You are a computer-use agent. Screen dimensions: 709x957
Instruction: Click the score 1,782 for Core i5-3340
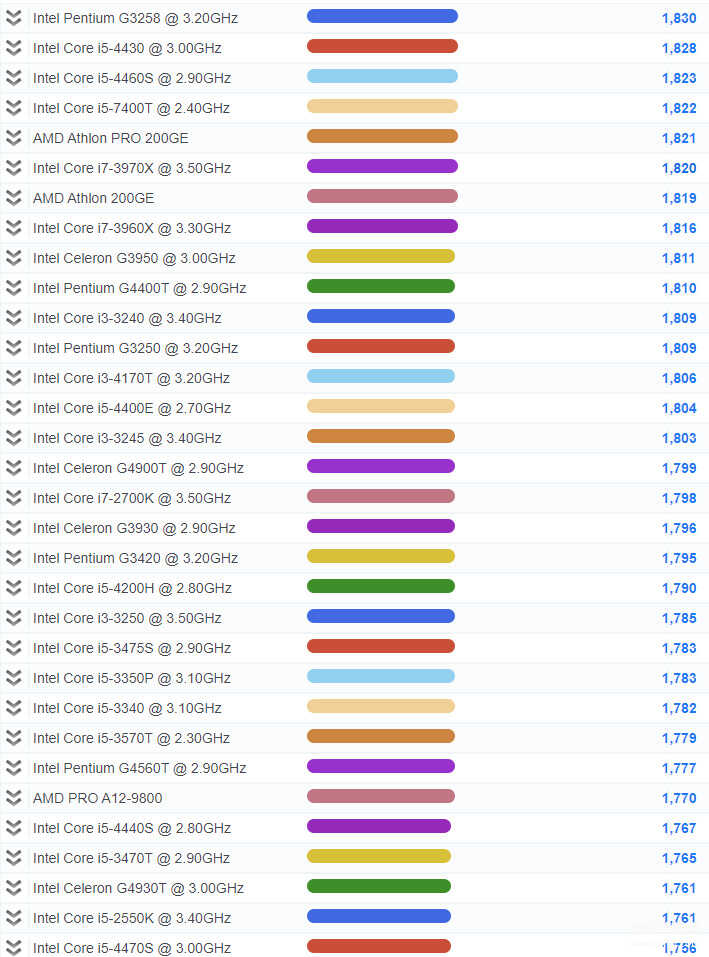point(679,708)
